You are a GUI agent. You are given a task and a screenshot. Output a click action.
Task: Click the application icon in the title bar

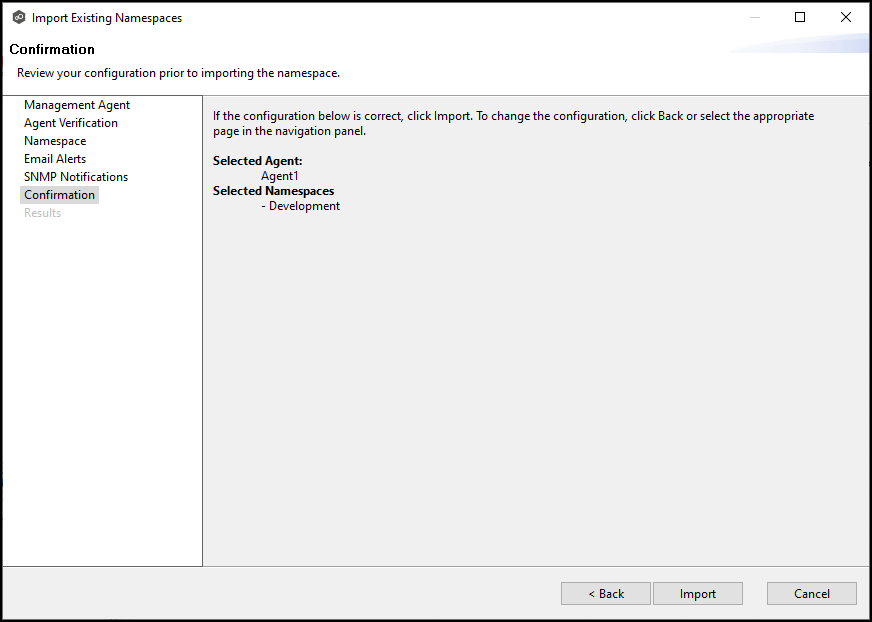pyautogui.click(x=18, y=18)
